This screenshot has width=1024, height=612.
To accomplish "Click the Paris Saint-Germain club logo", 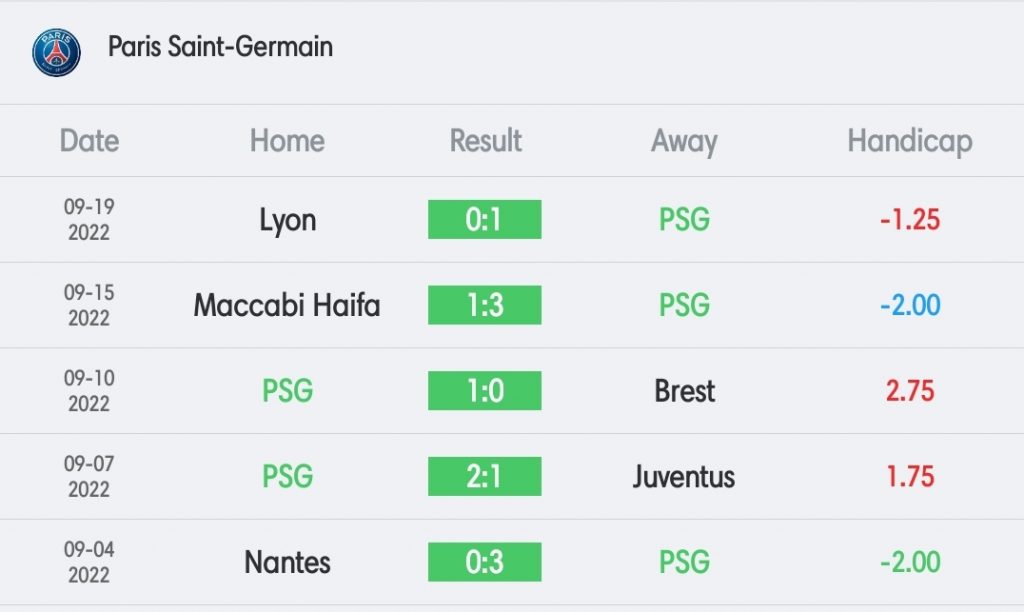I will click(57, 52).
